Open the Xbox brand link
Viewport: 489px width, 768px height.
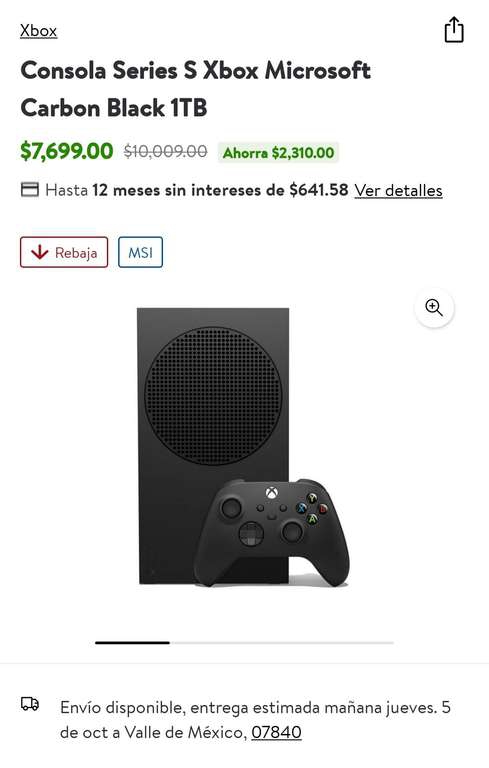[x=39, y=31]
